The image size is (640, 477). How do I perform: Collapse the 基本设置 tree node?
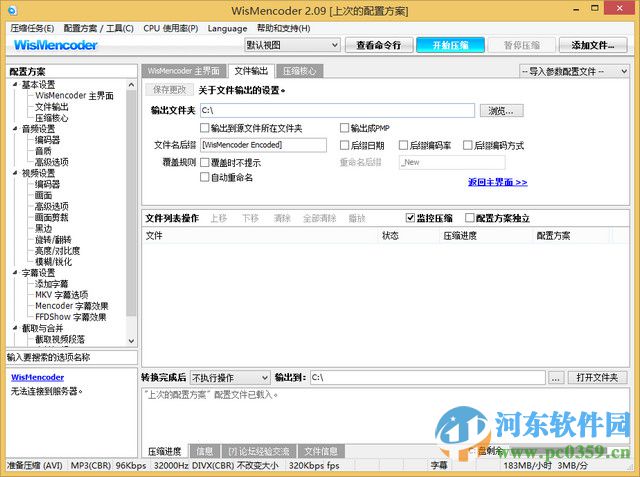(x=16, y=84)
